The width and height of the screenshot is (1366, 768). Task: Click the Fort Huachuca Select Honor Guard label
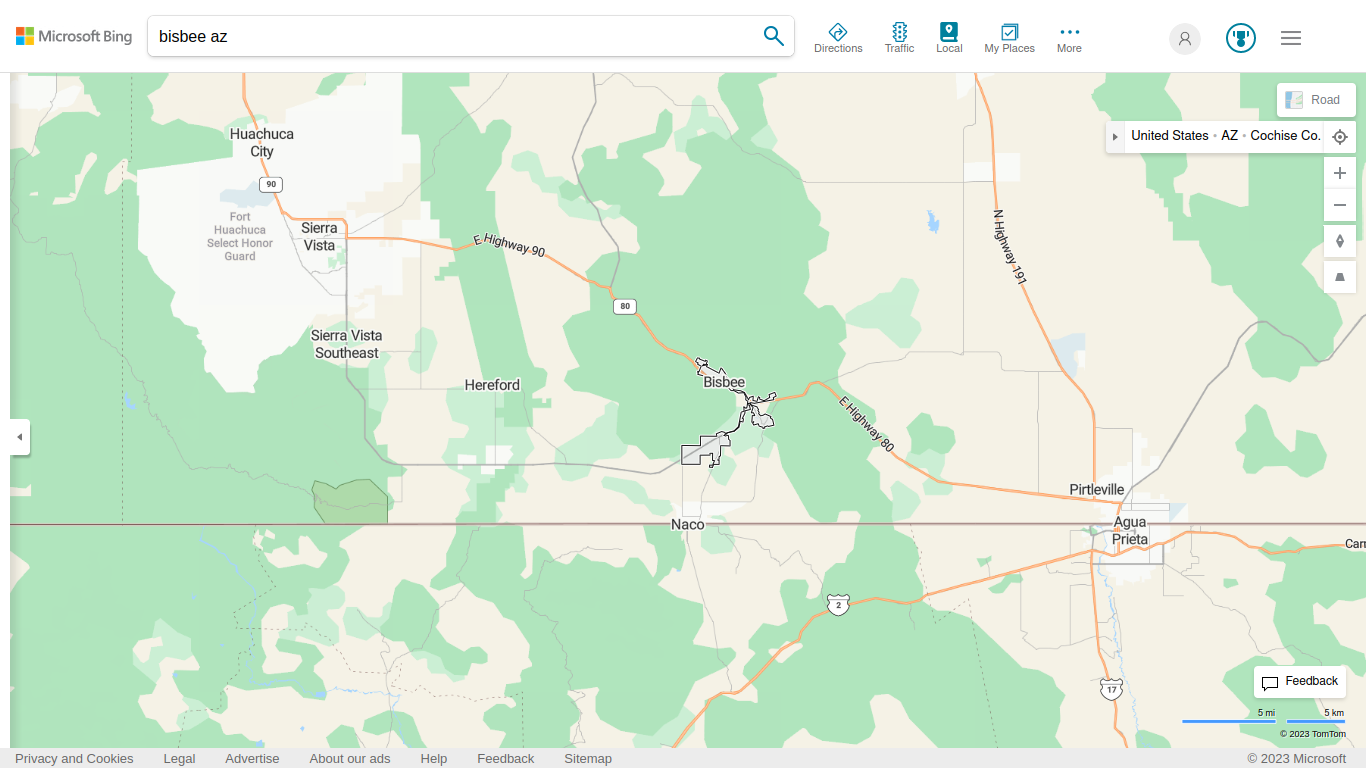tap(240, 236)
